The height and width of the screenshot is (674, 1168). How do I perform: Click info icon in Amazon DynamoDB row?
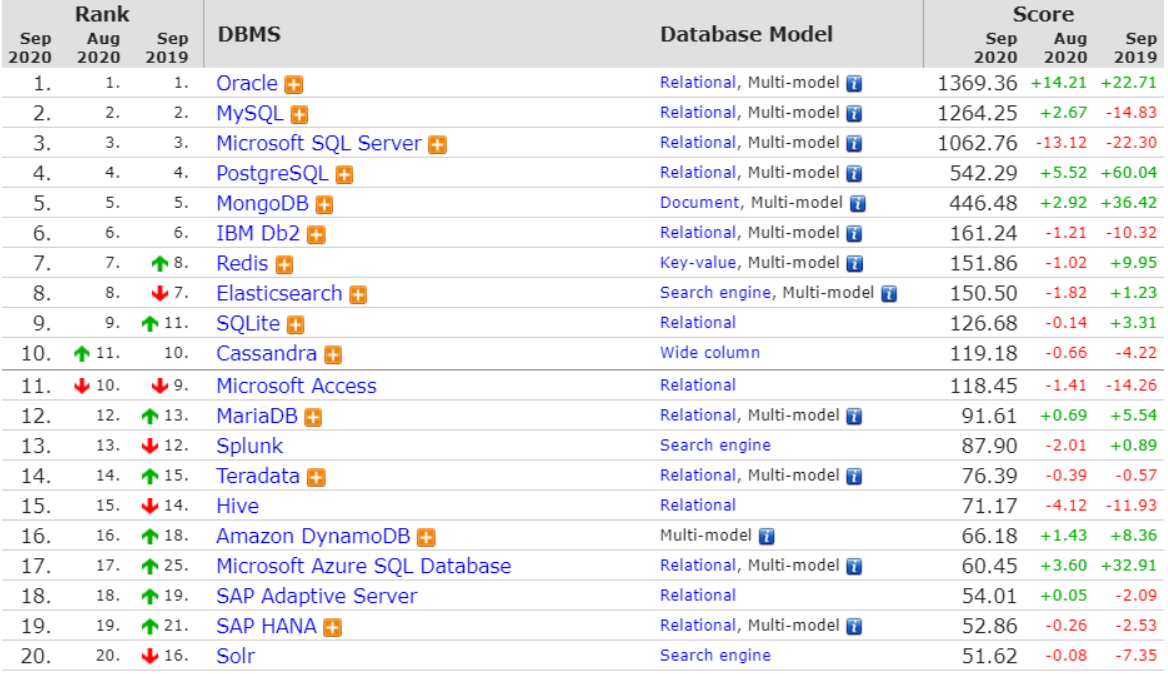tap(766, 536)
